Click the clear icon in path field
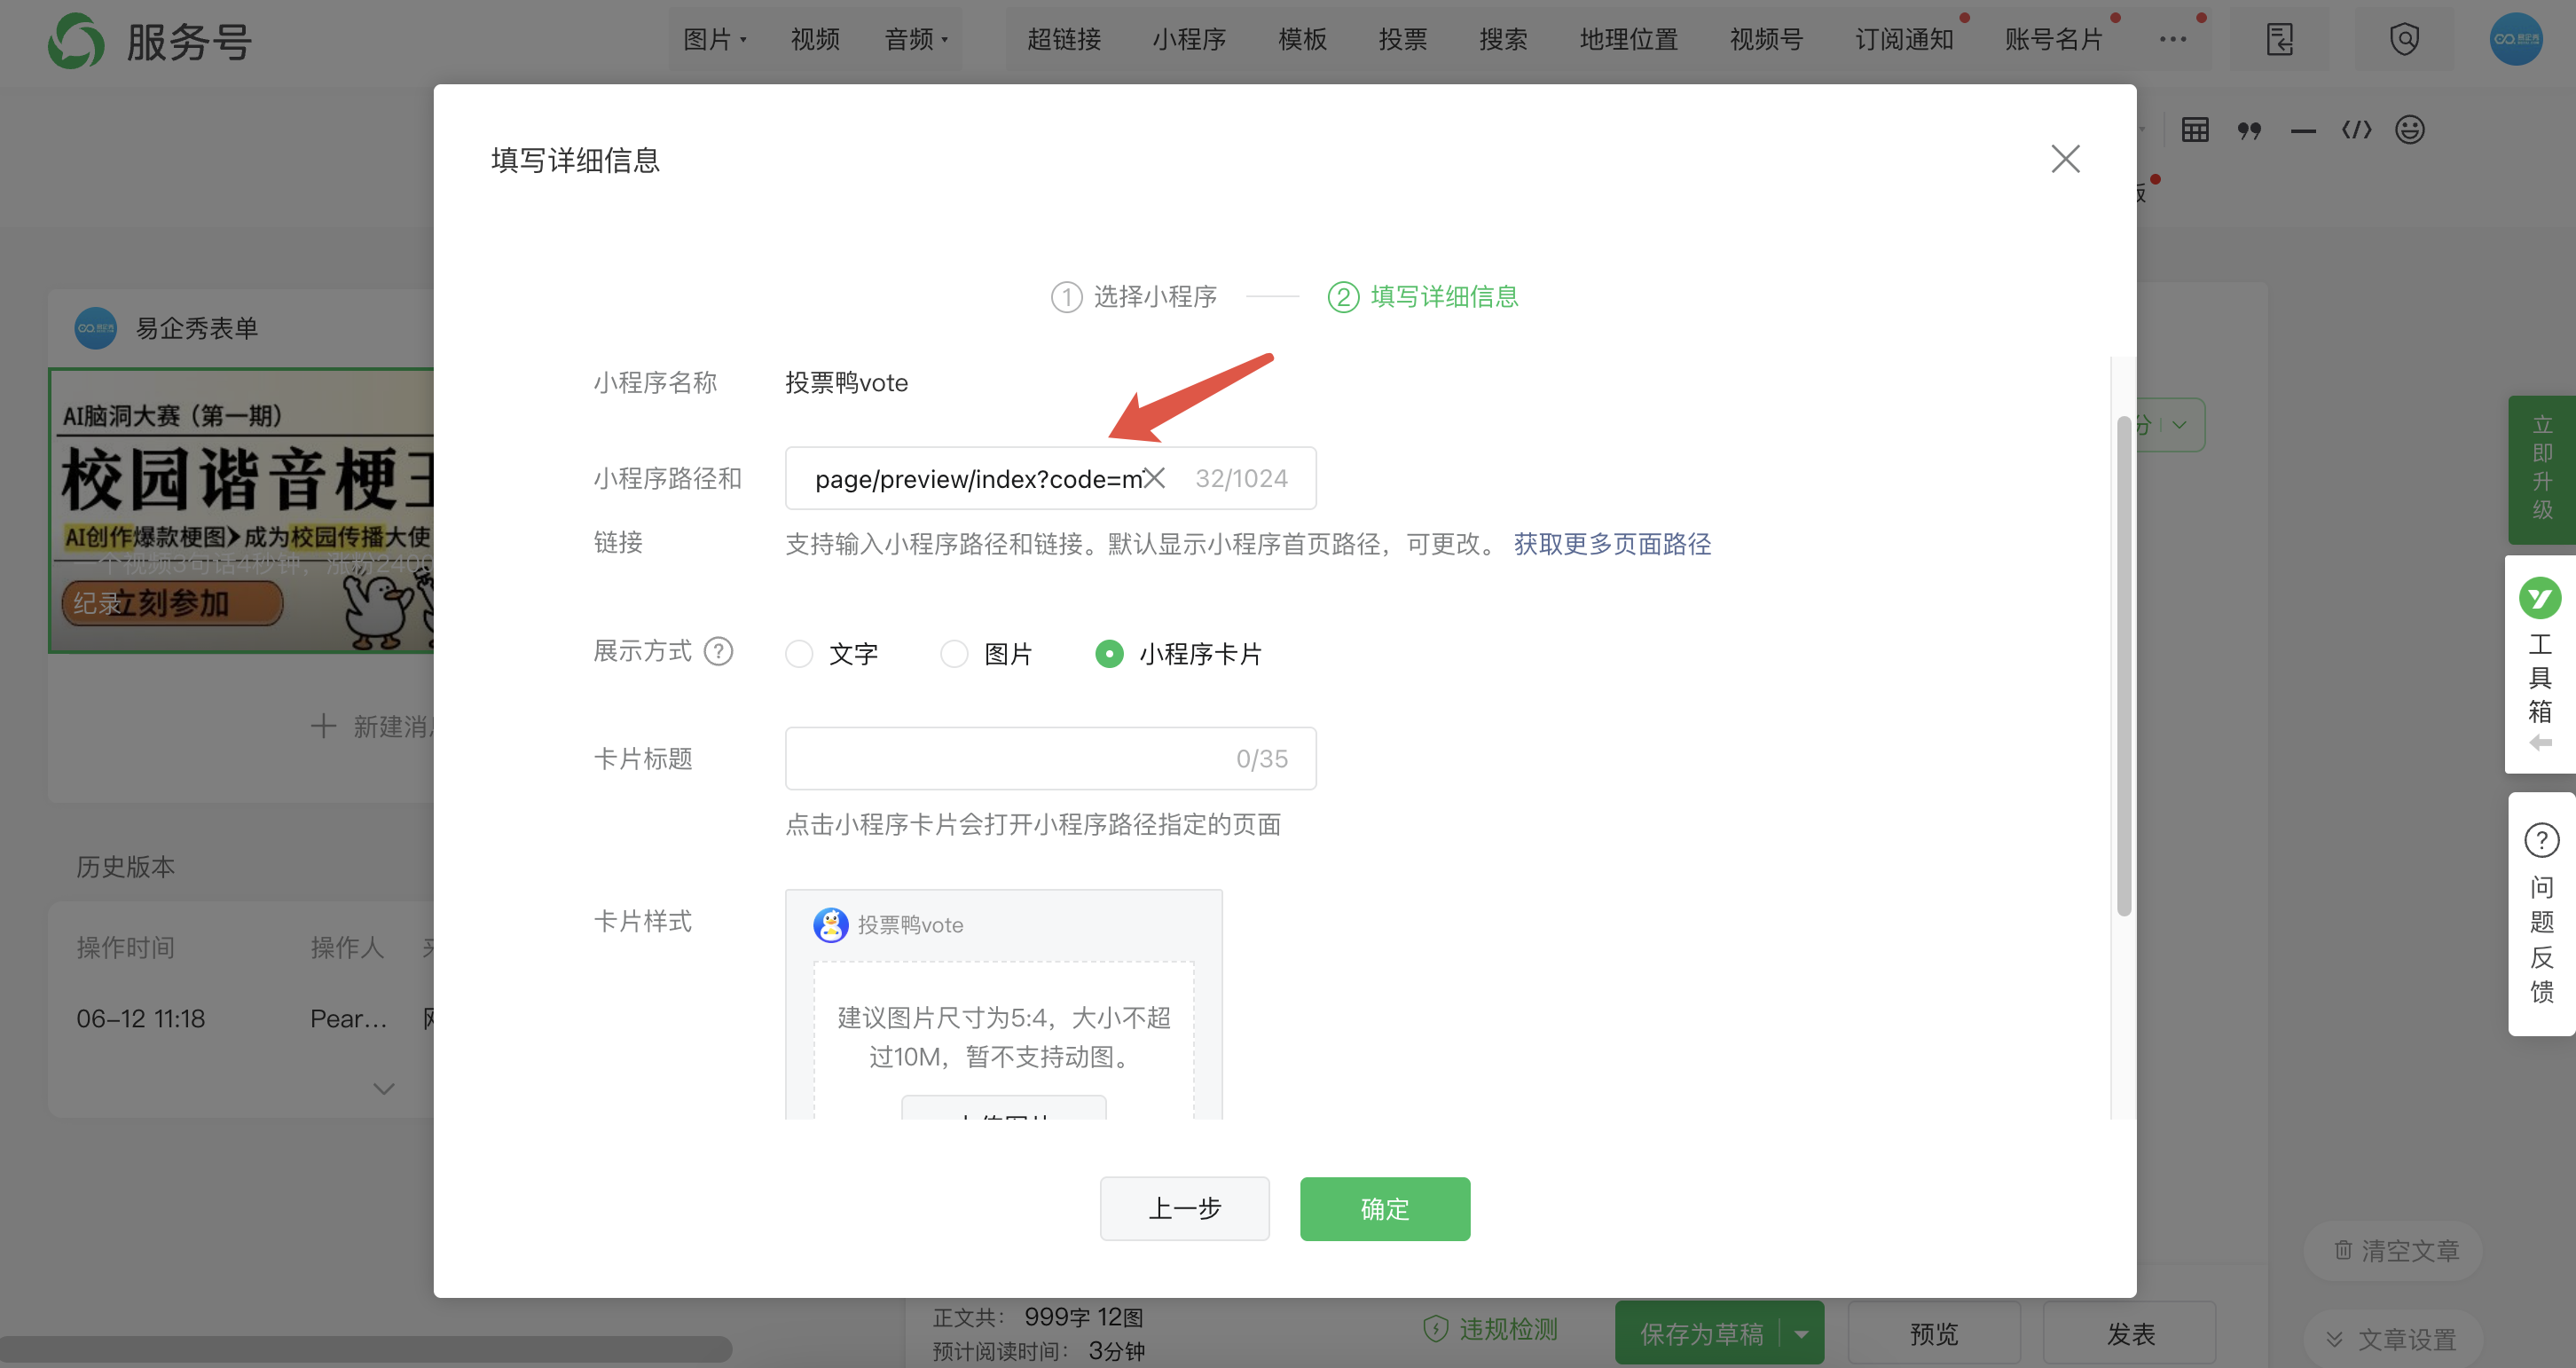This screenshot has height=1368, width=2576. pyautogui.click(x=1154, y=478)
